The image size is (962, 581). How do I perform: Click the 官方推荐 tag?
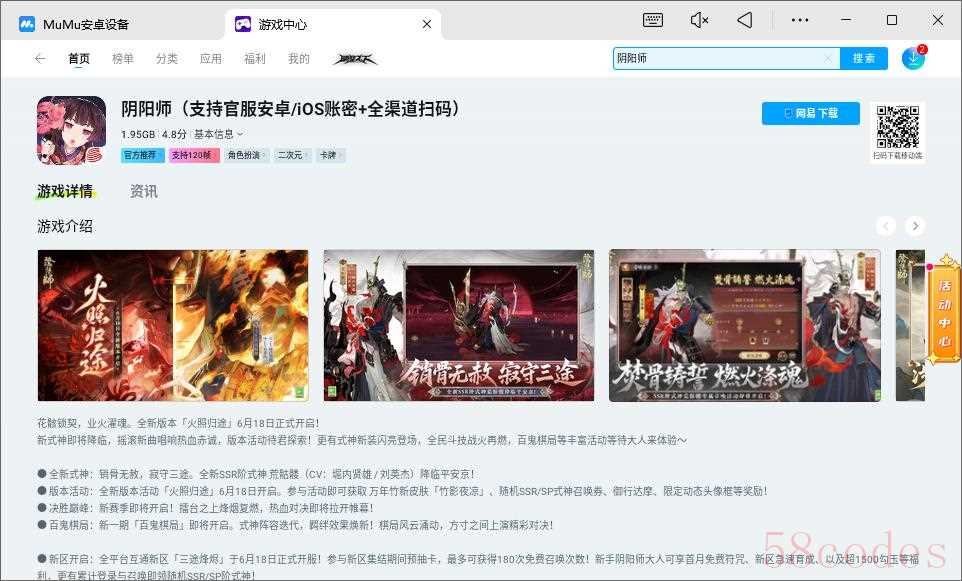pyautogui.click(x=143, y=155)
